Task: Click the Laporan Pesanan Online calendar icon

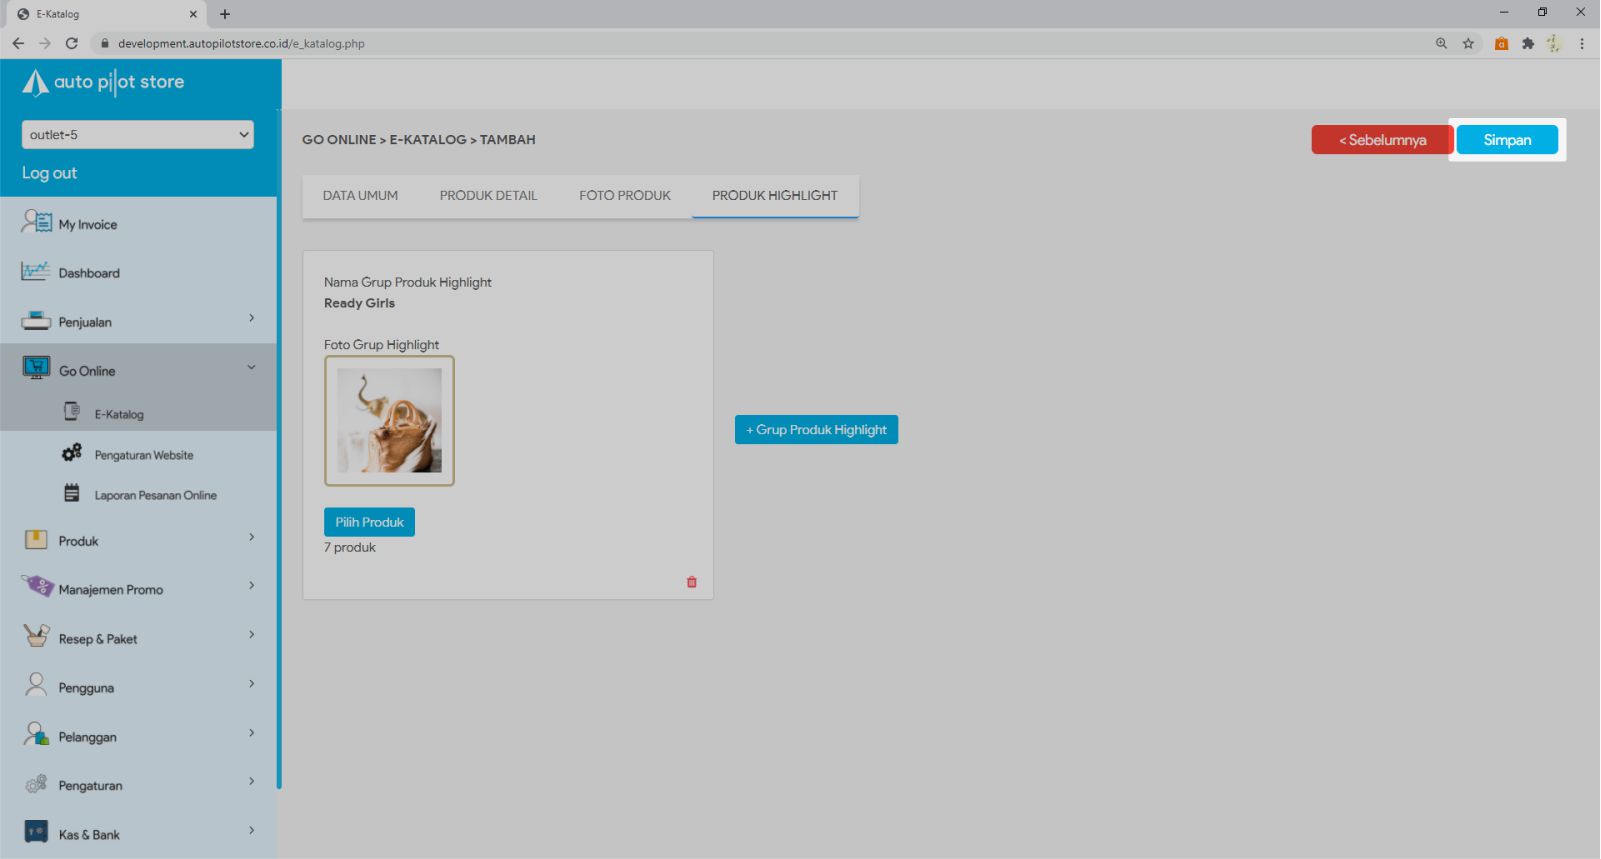Action: pyautogui.click(x=72, y=493)
